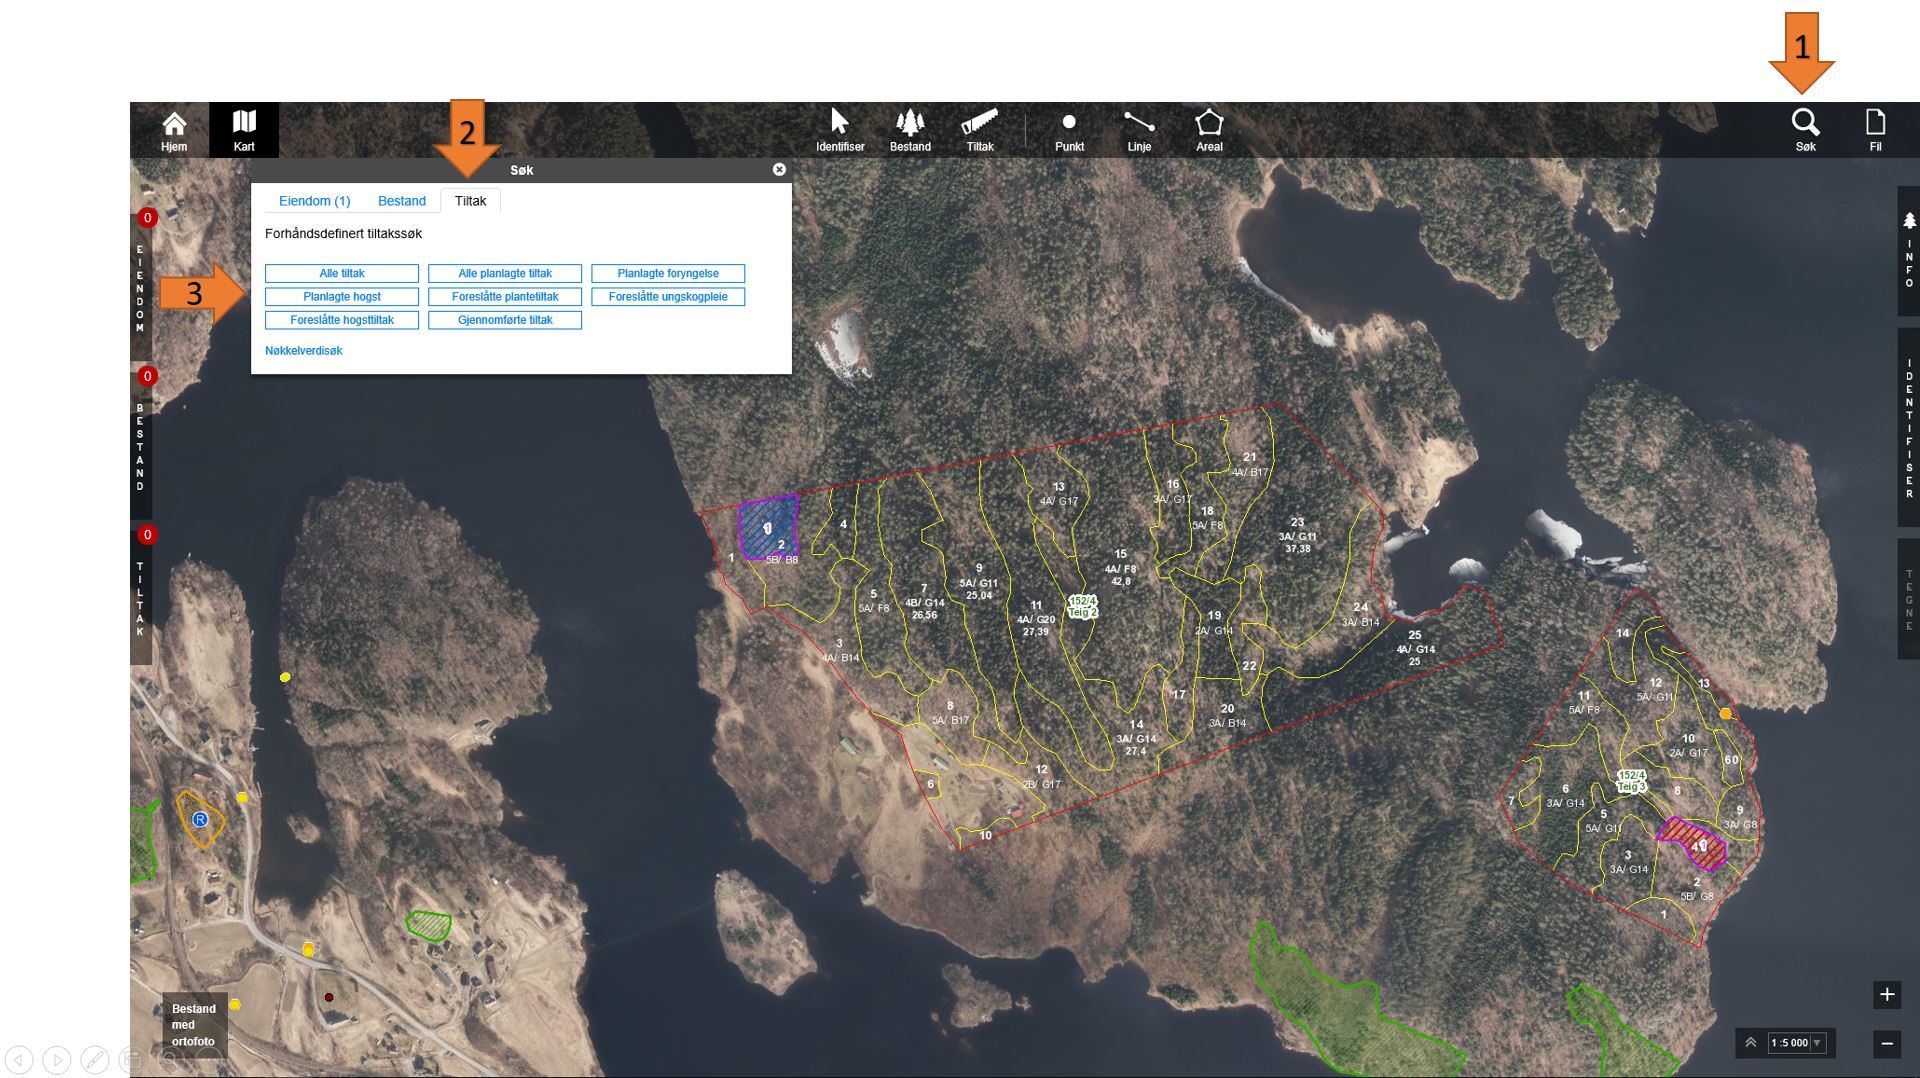Expand the INFO side panel
Viewport: 1920px width, 1078px height.
[1908, 250]
